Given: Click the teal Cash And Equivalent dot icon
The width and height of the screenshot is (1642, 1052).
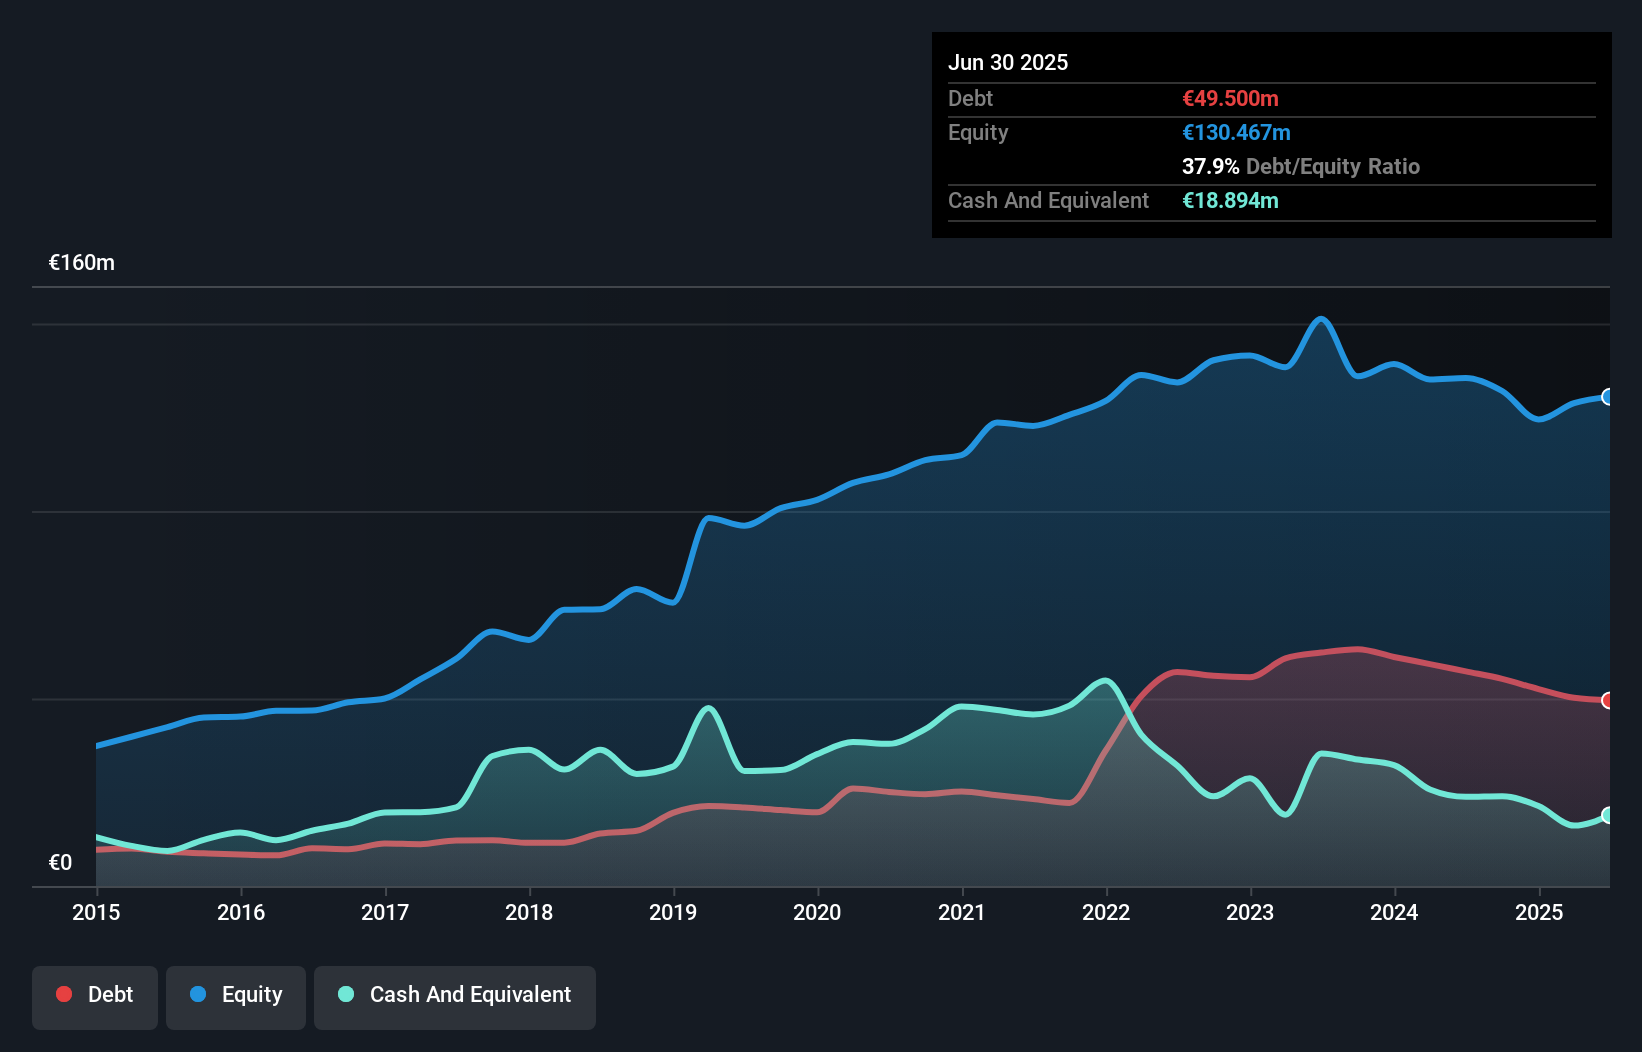Looking at the screenshot, I should pyautogui.click(x=344, y=994).
